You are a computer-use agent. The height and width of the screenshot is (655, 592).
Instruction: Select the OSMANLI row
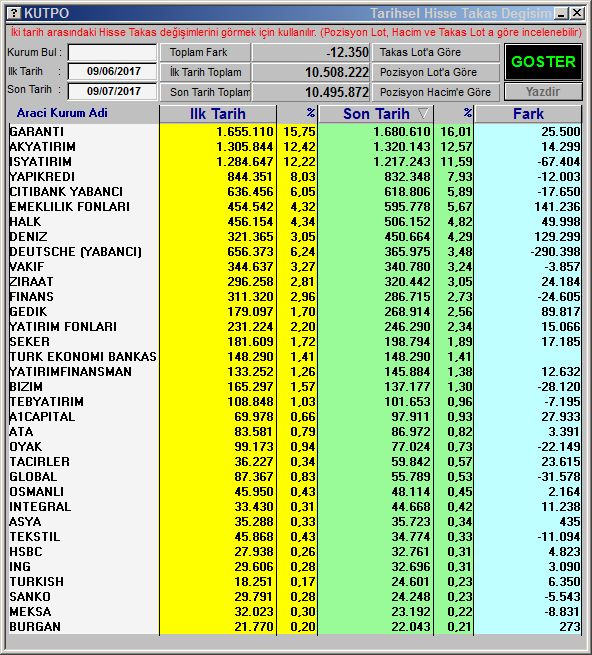coord(295,492)
